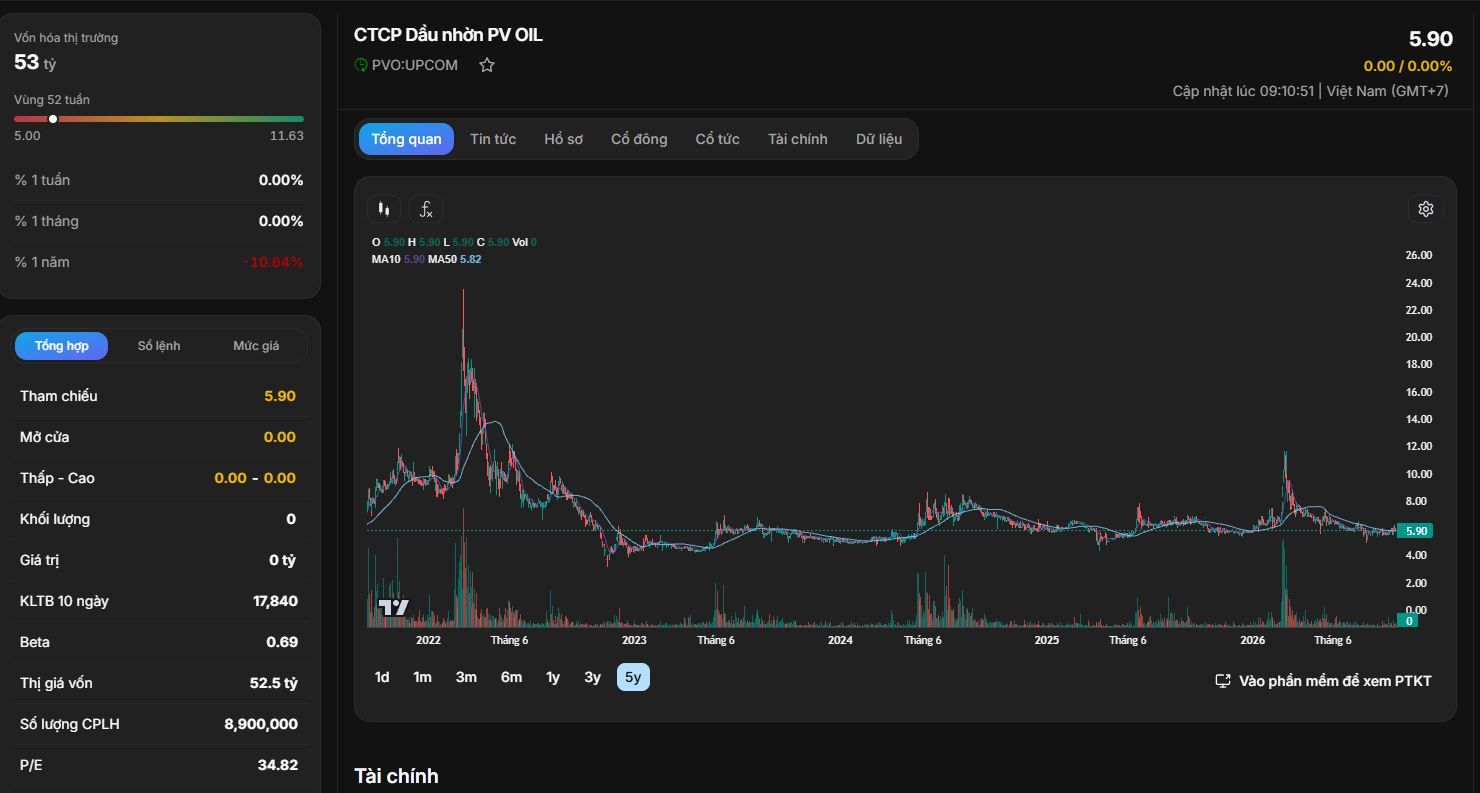The width and height of the screenshot is (1480, 793).
Task: Open the candlestick chart type selector
Action: (x=384, y=209)
